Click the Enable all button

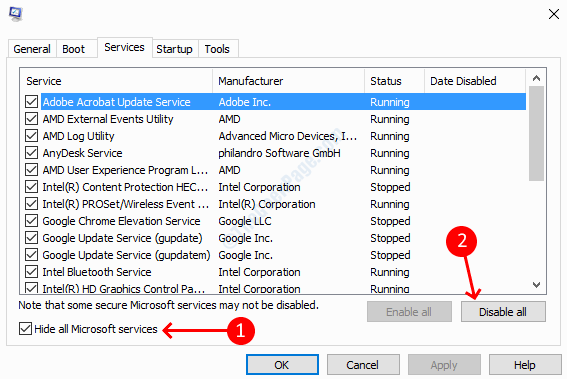click(x=409, y=312)
